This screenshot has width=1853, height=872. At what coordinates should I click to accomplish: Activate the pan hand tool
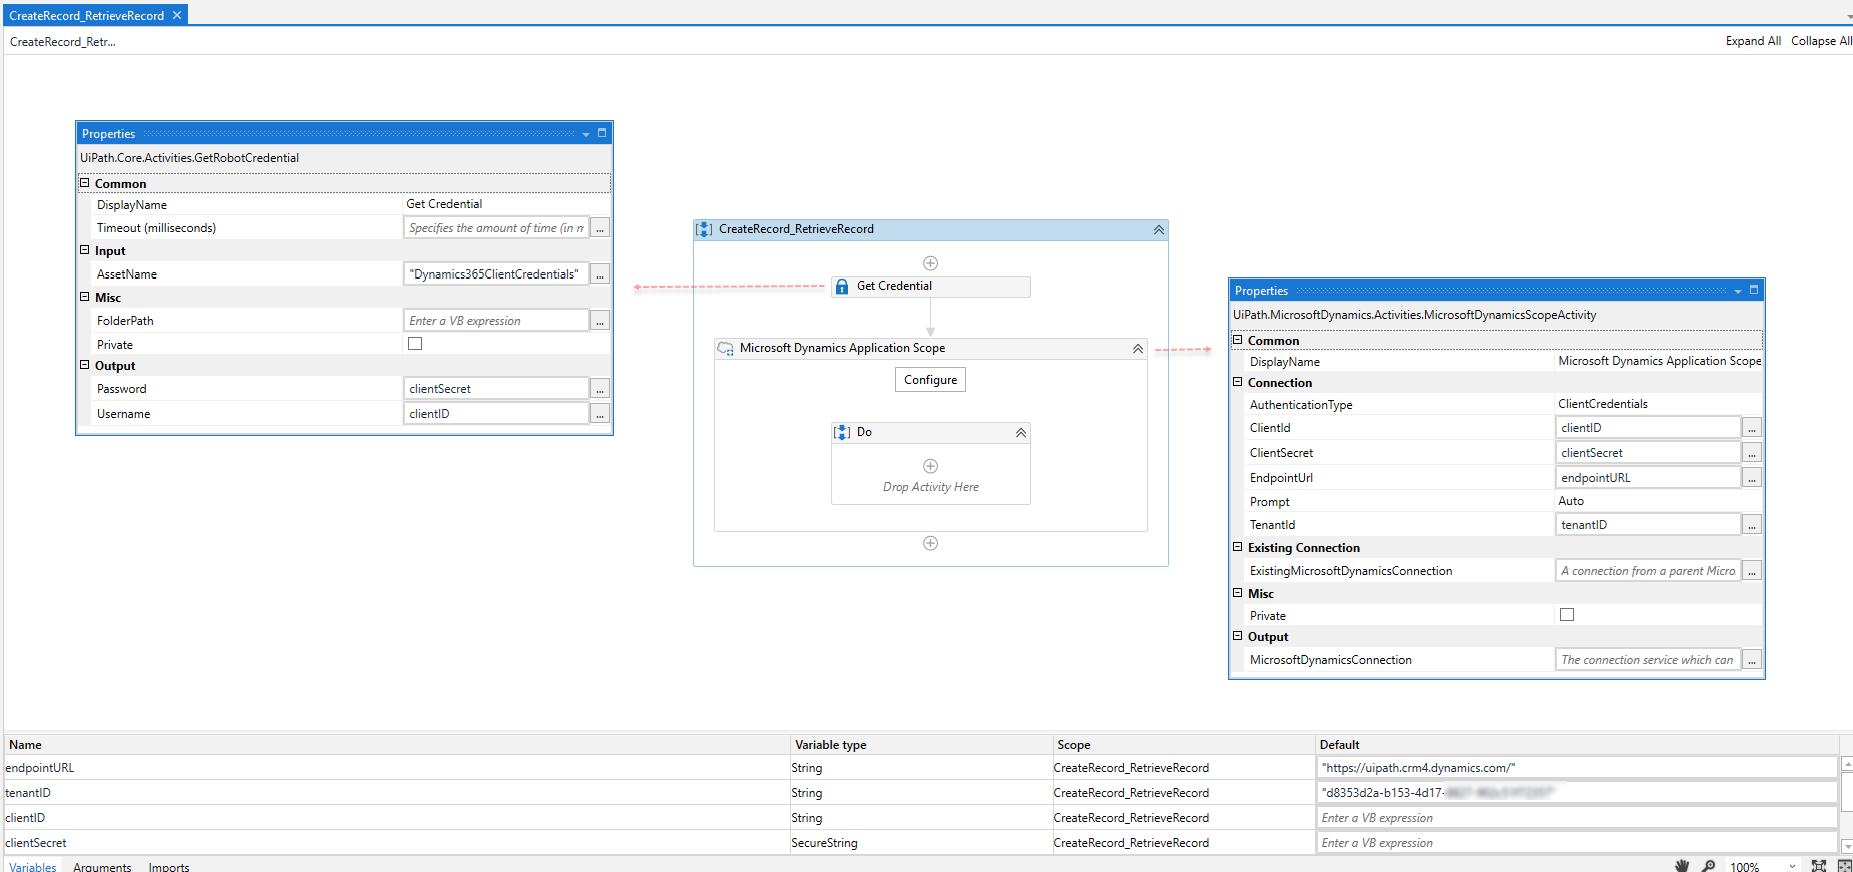coord(1682,865)
